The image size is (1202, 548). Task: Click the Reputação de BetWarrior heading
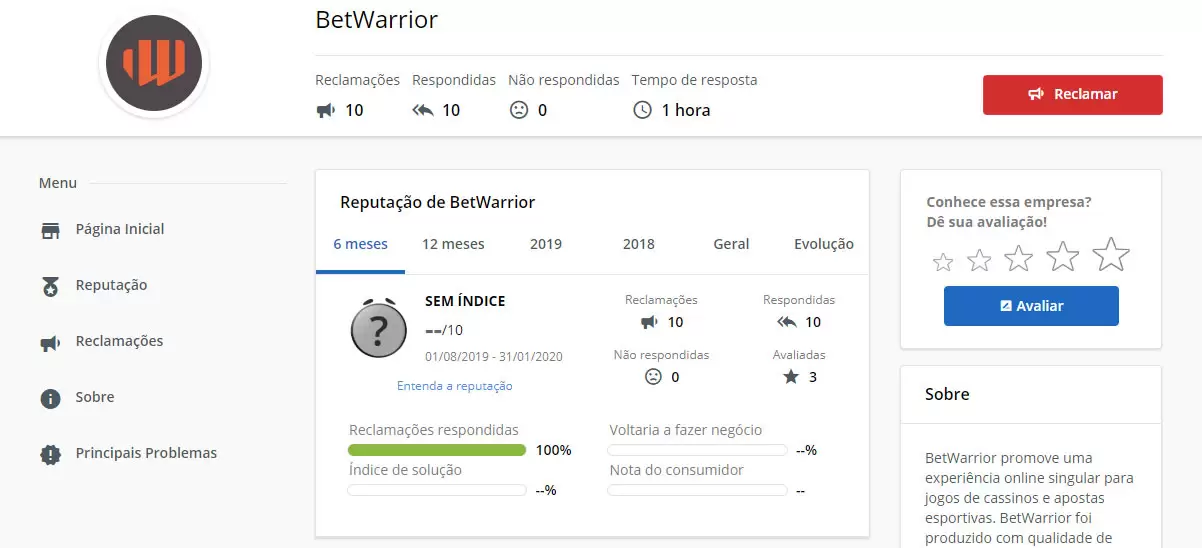tap(438, 202)
